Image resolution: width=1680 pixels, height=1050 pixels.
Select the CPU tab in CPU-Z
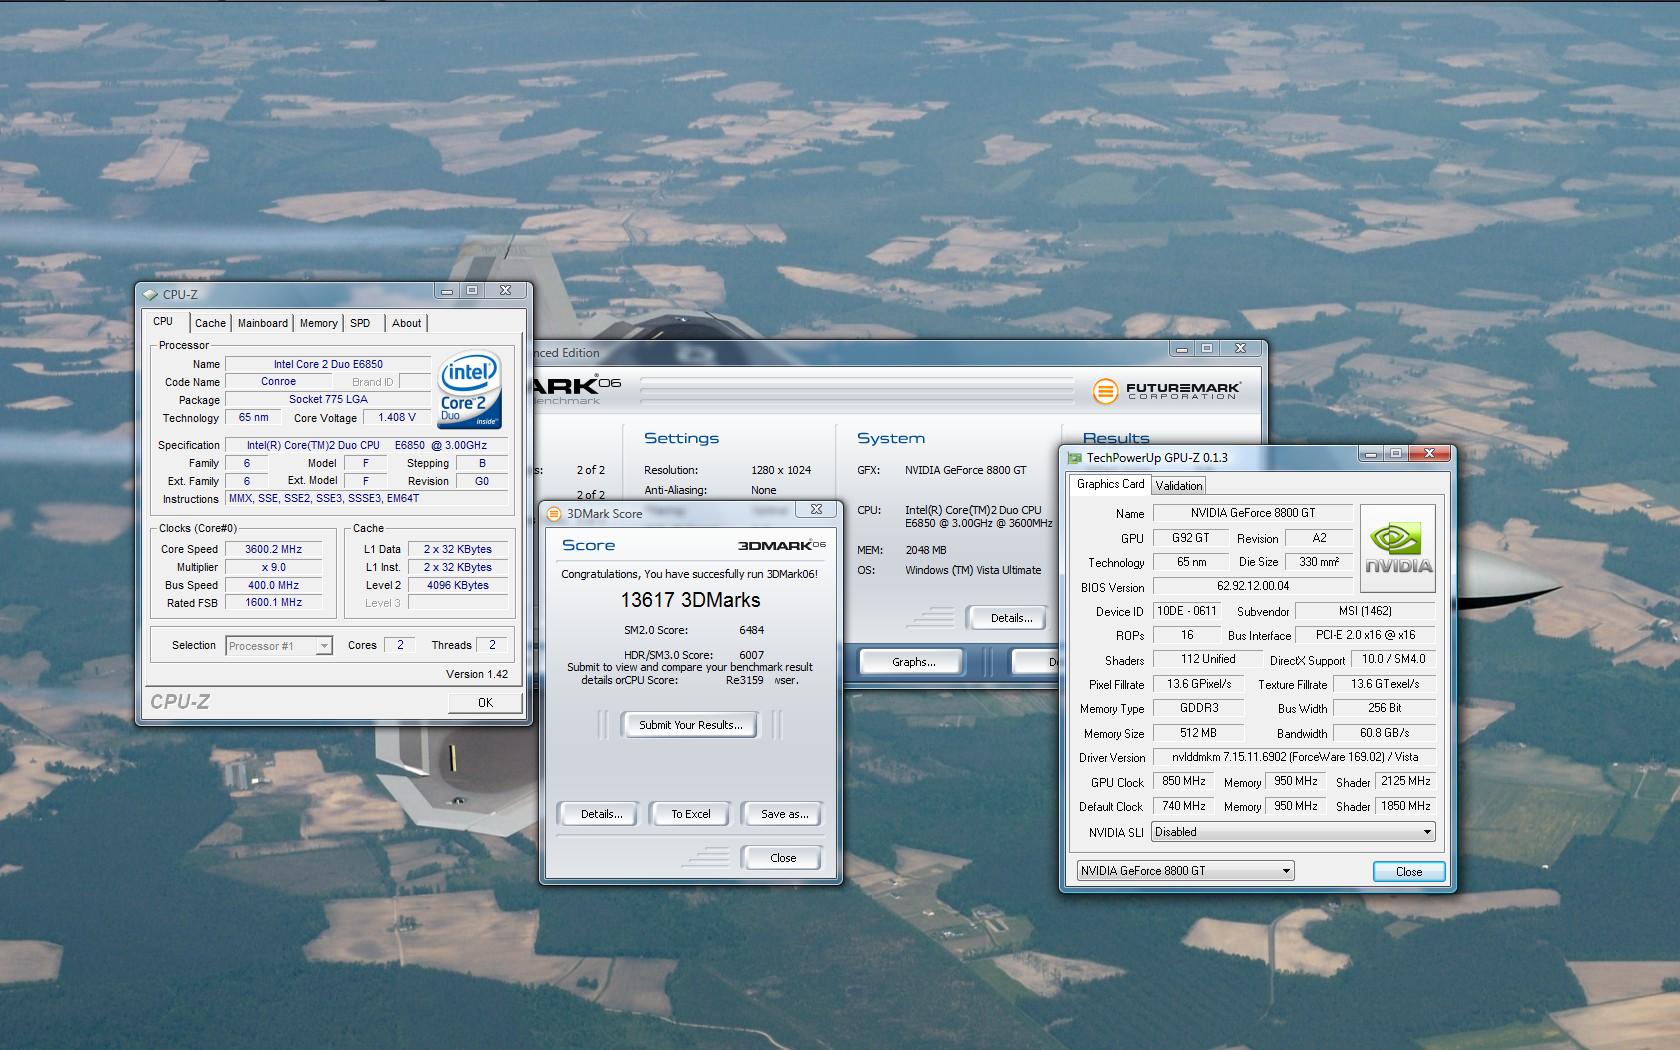pos(163,321)
